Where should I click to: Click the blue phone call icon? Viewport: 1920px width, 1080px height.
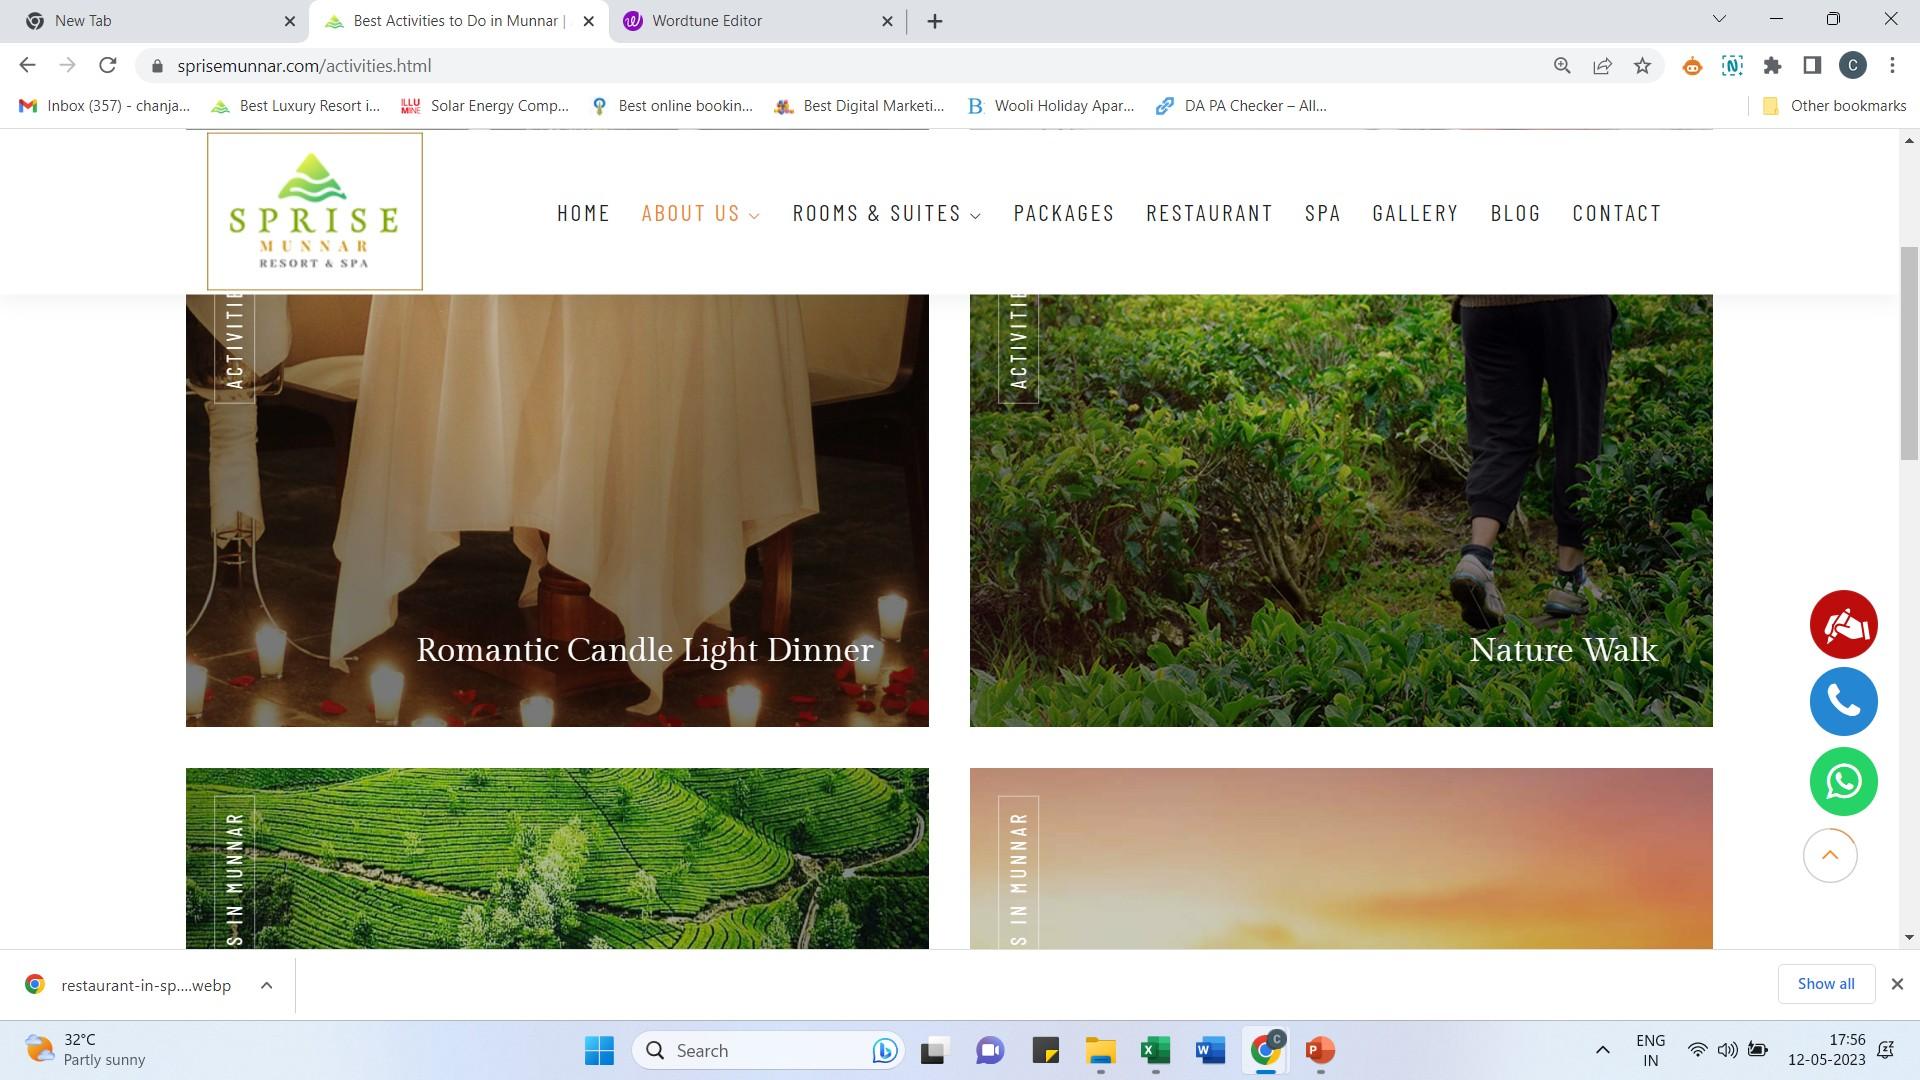(1843, 702)
